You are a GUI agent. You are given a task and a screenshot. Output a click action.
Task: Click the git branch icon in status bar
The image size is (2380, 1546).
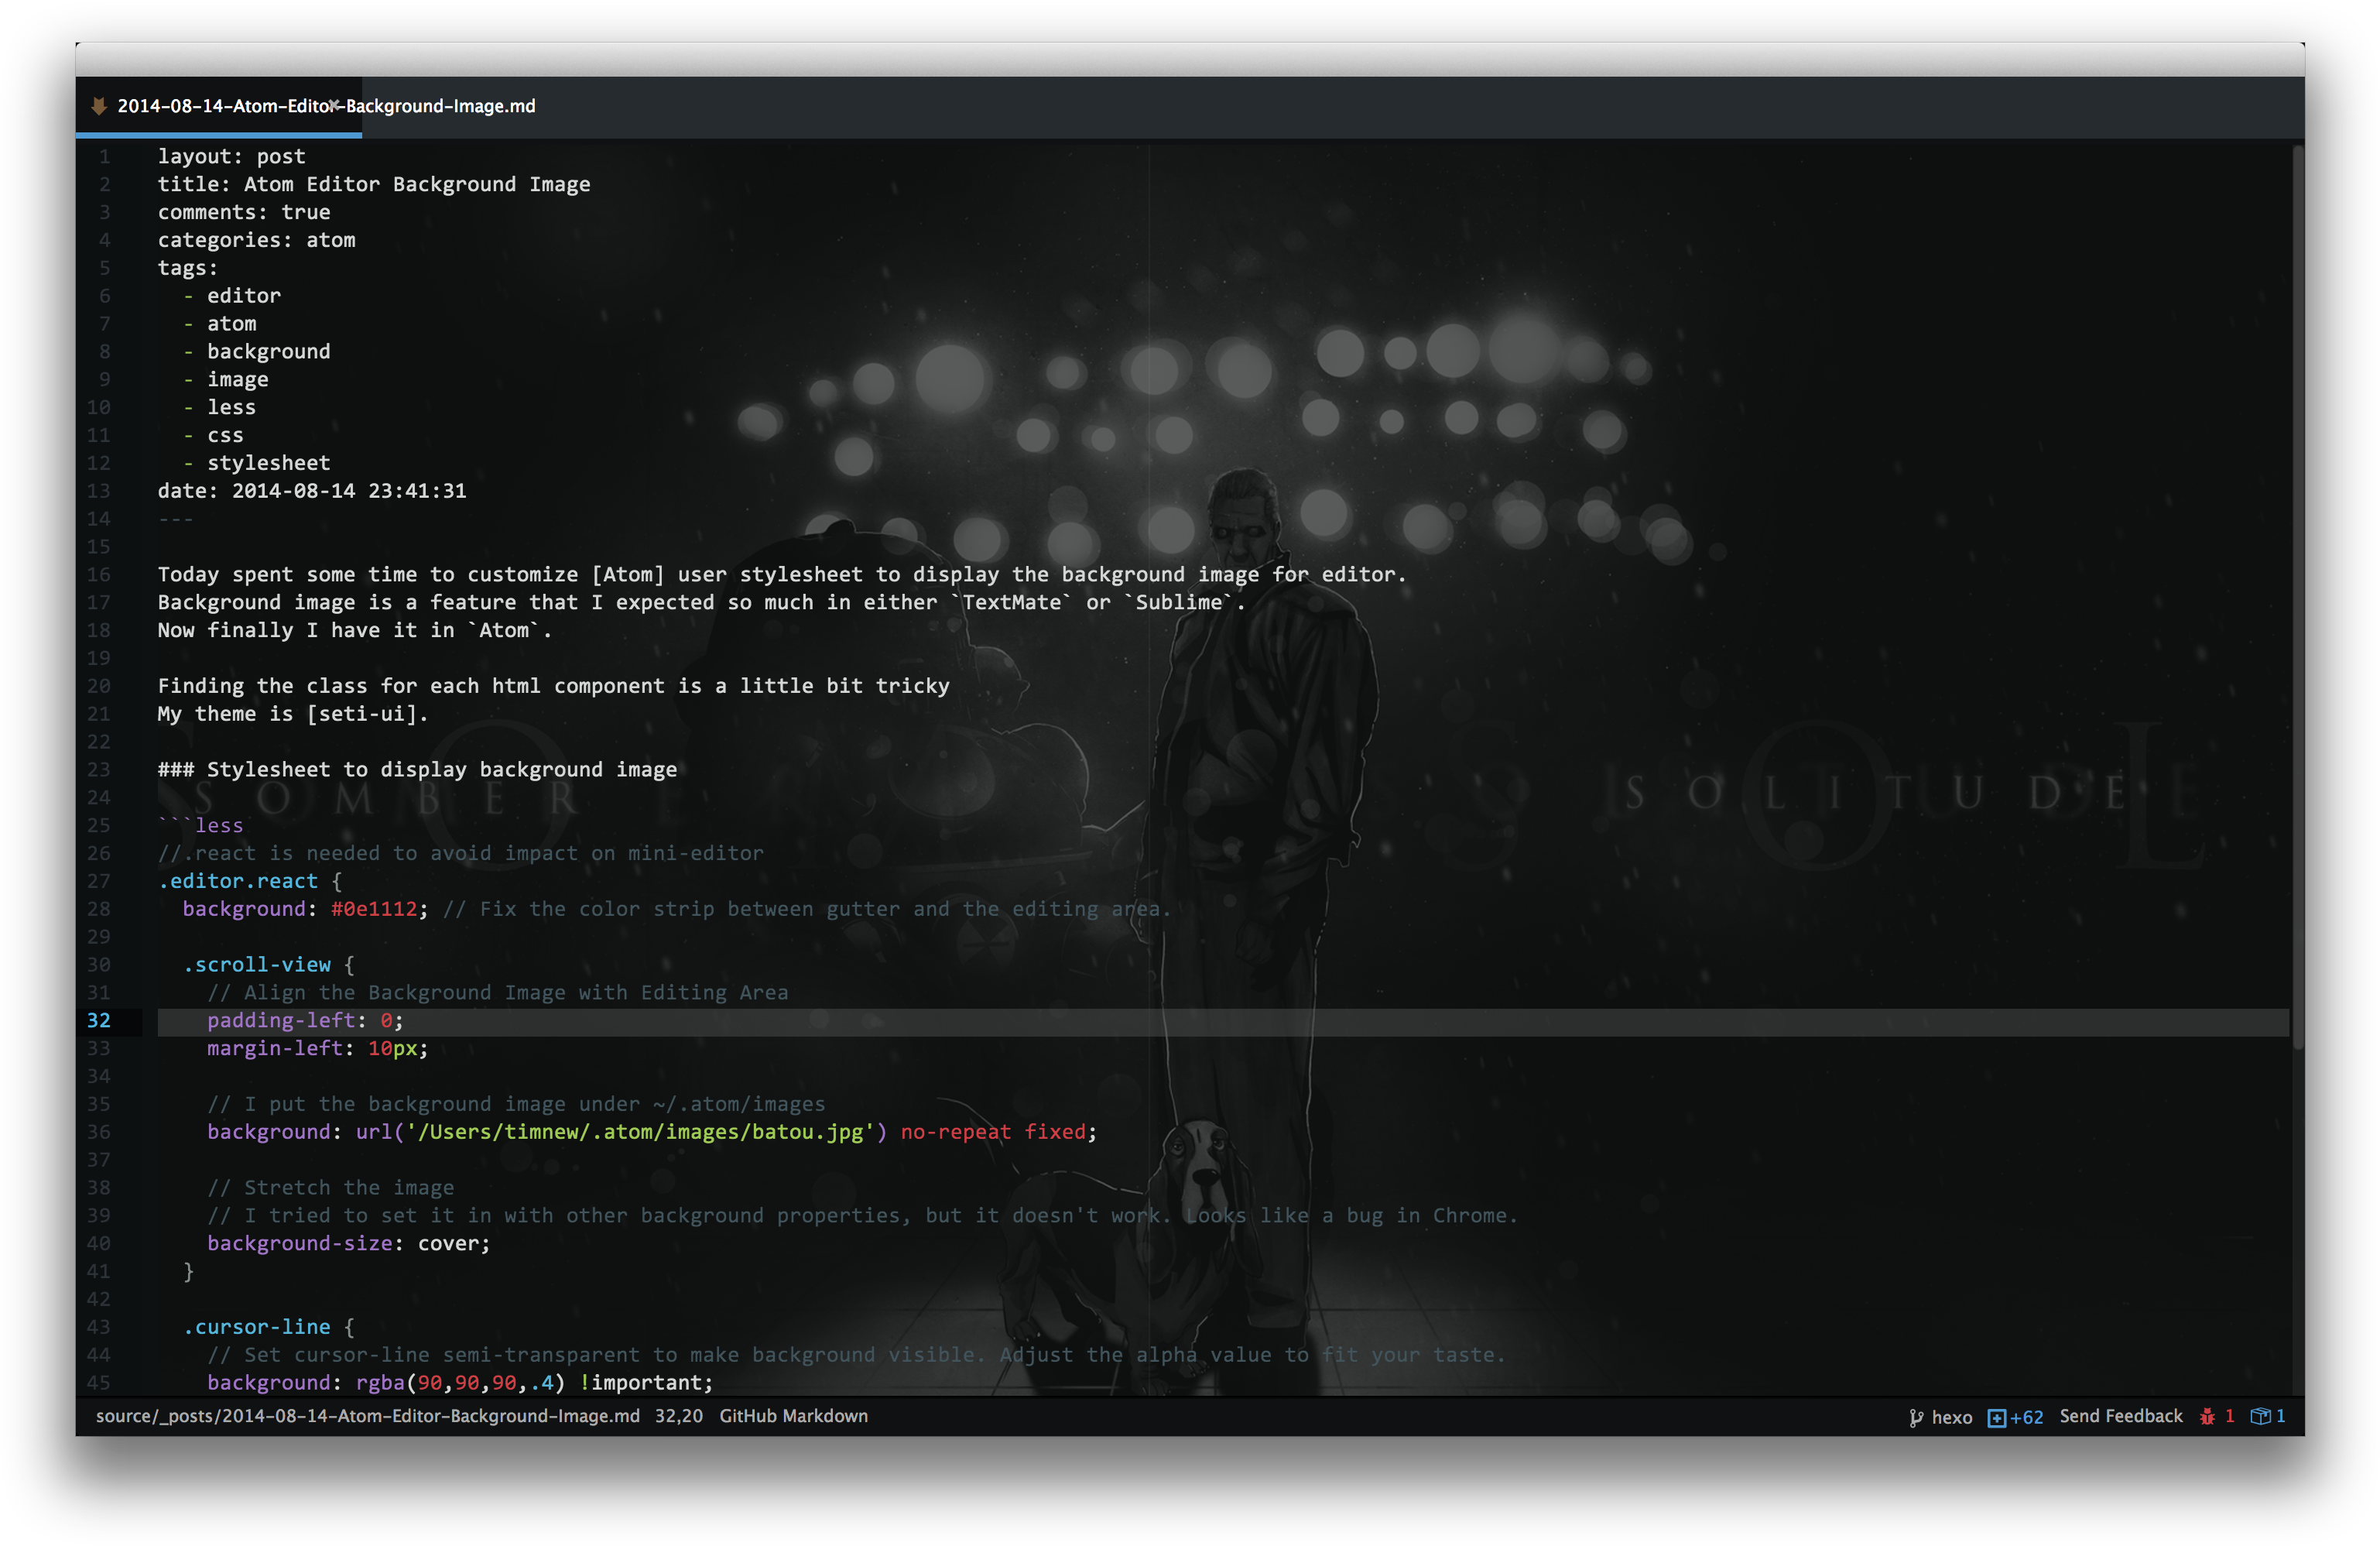[1916, 1417]
